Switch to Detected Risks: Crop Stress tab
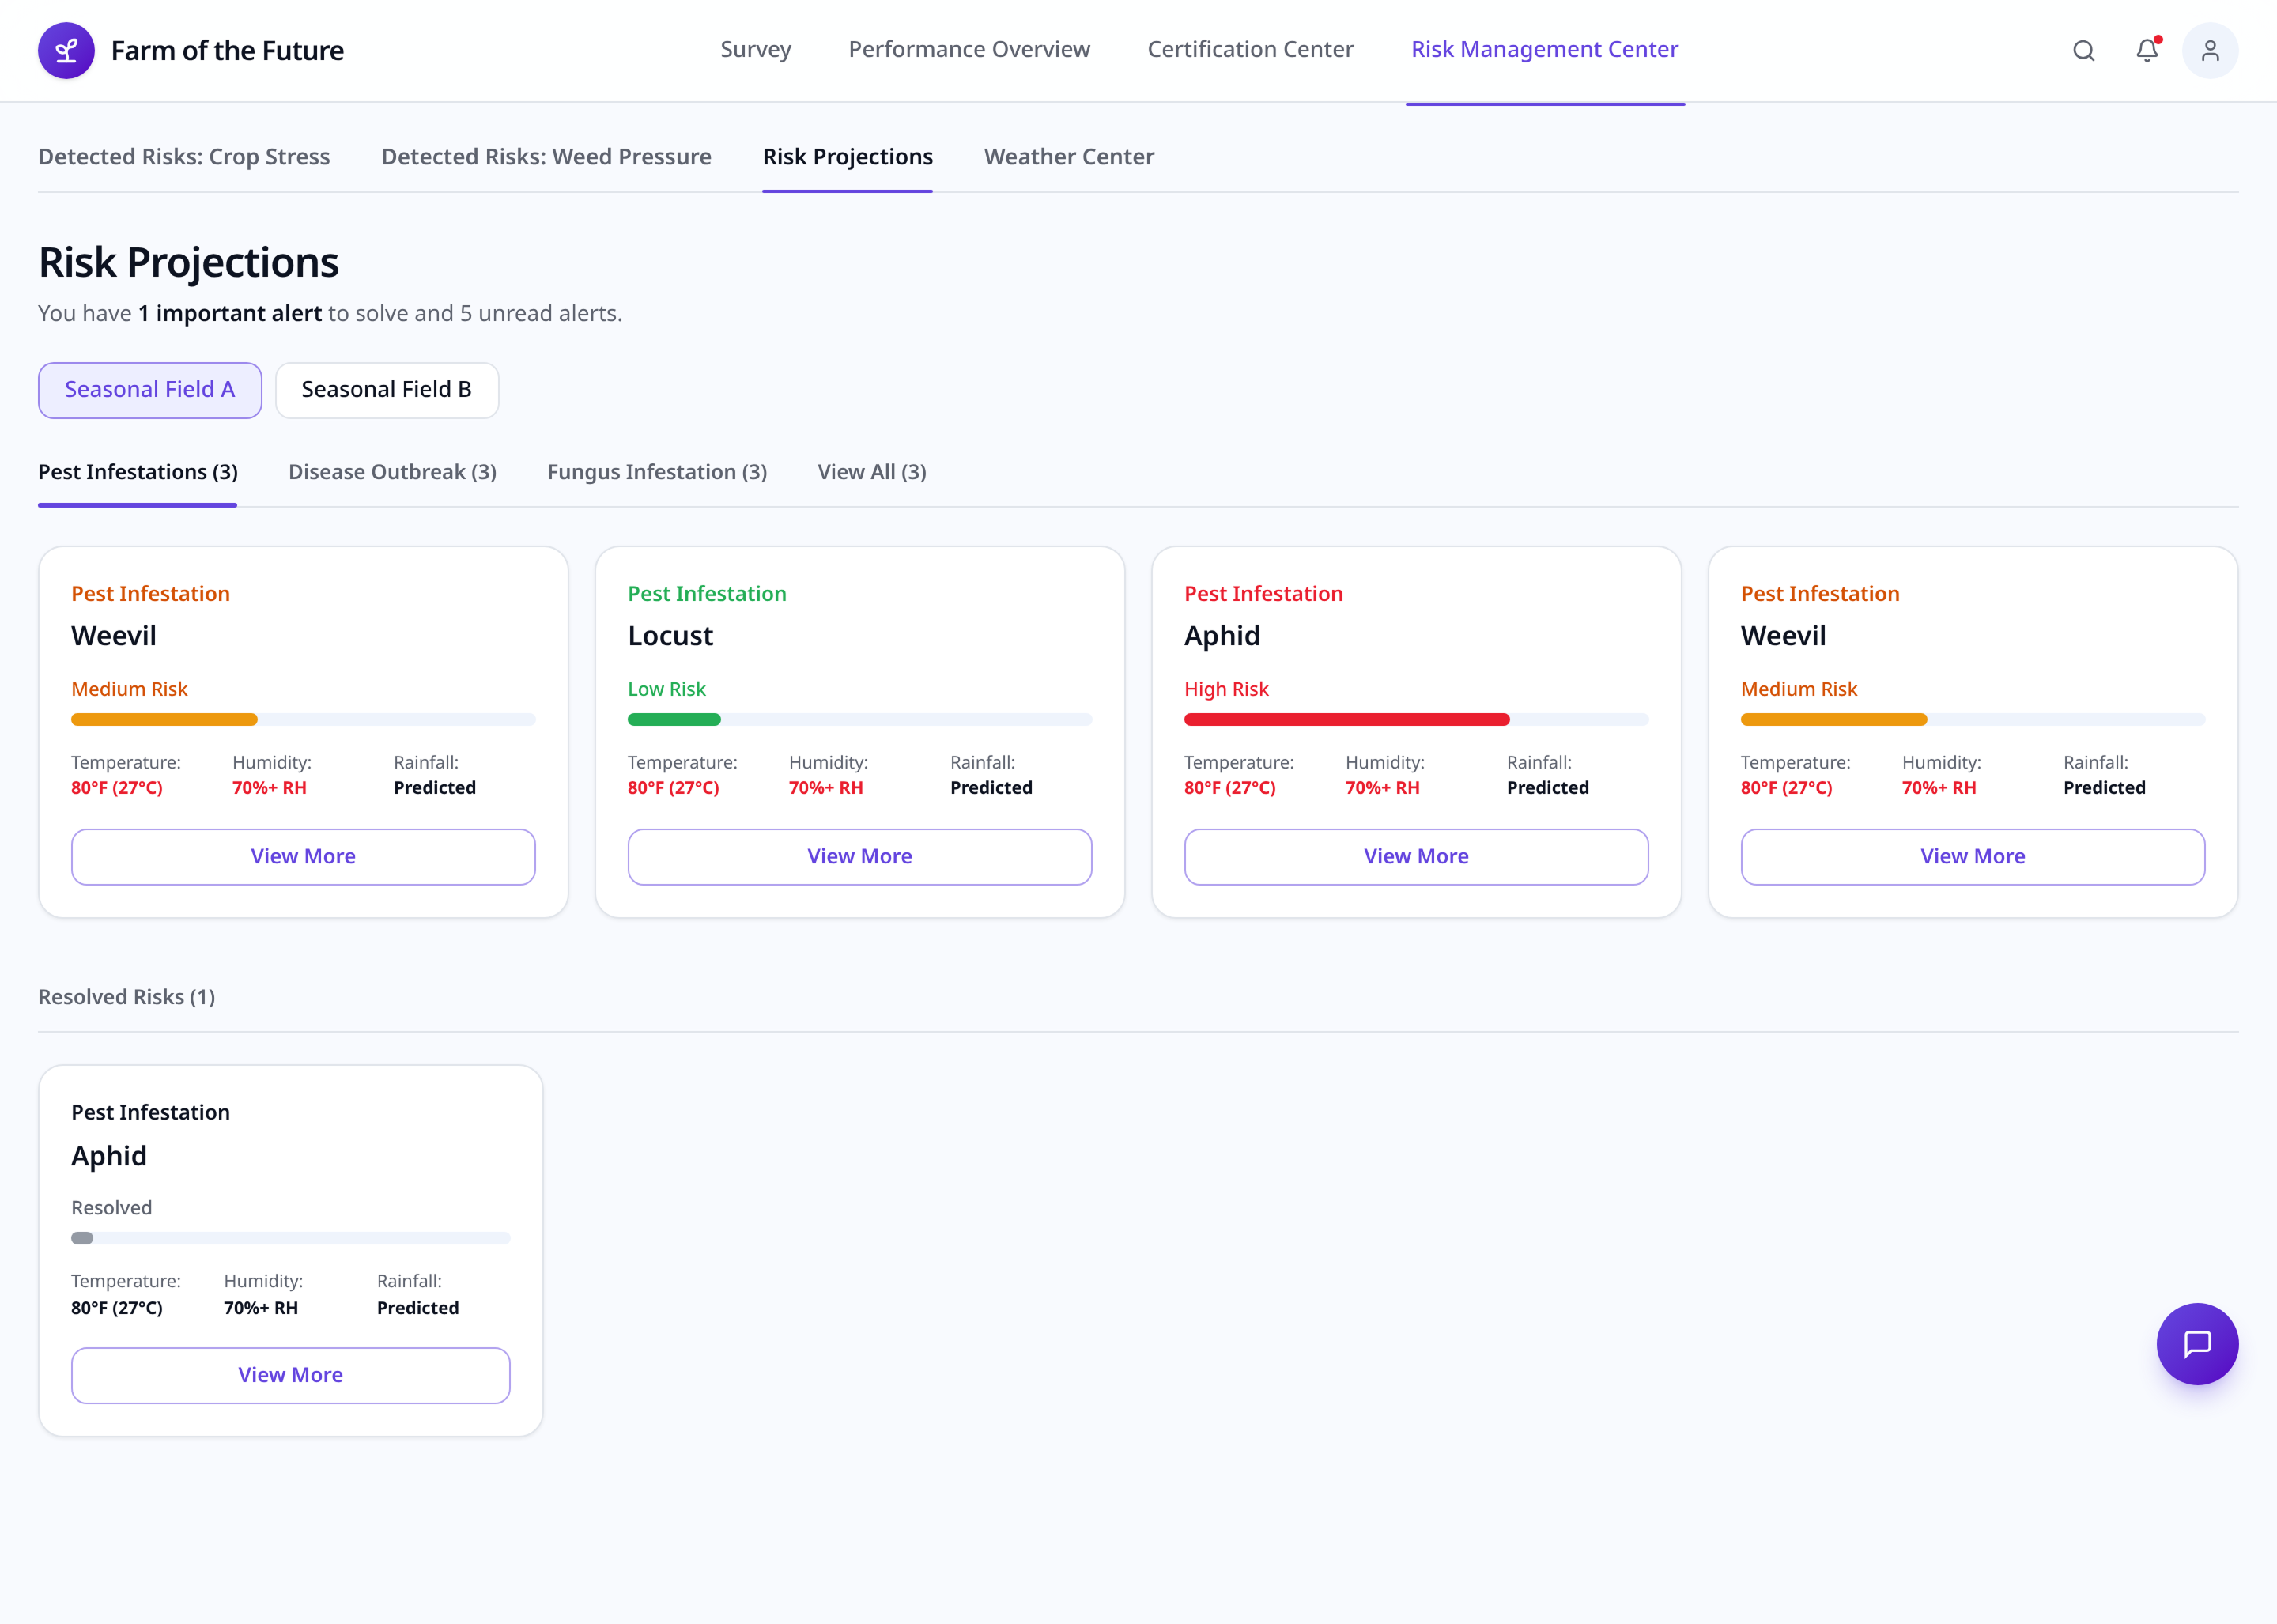This screenshot has height=1624, width=2277. click(x=184, y=157)
